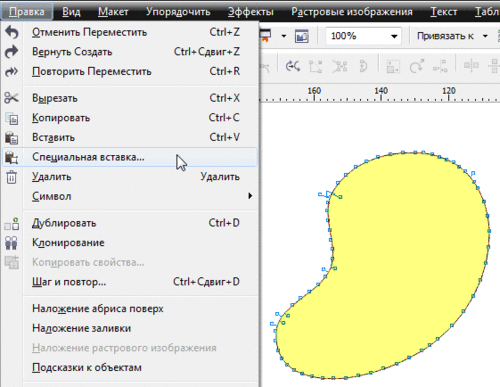Image resolution: width=500 pixels, height=387 pixels.
Task: Click the welcome screen icon in the toolbar
Action: (x=302, y=36)
